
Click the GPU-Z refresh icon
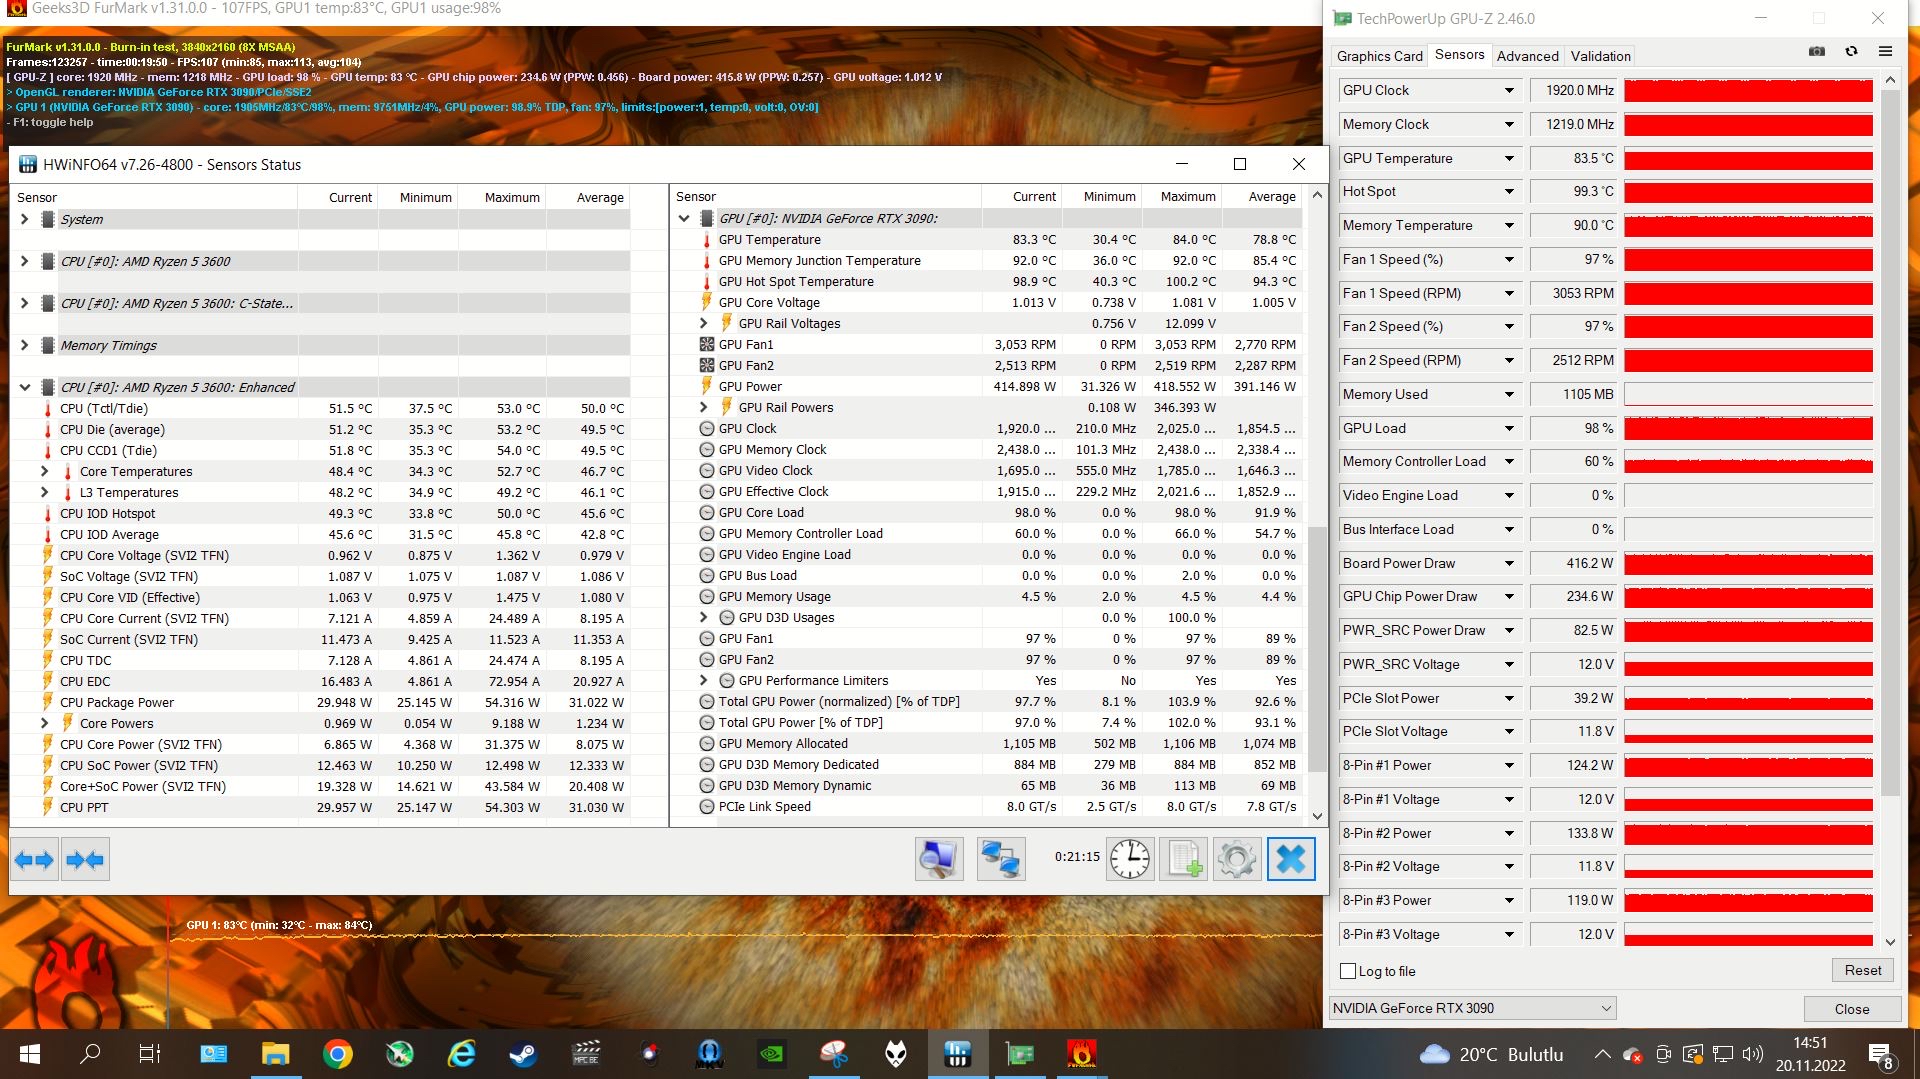click(x=1851, y=51)
